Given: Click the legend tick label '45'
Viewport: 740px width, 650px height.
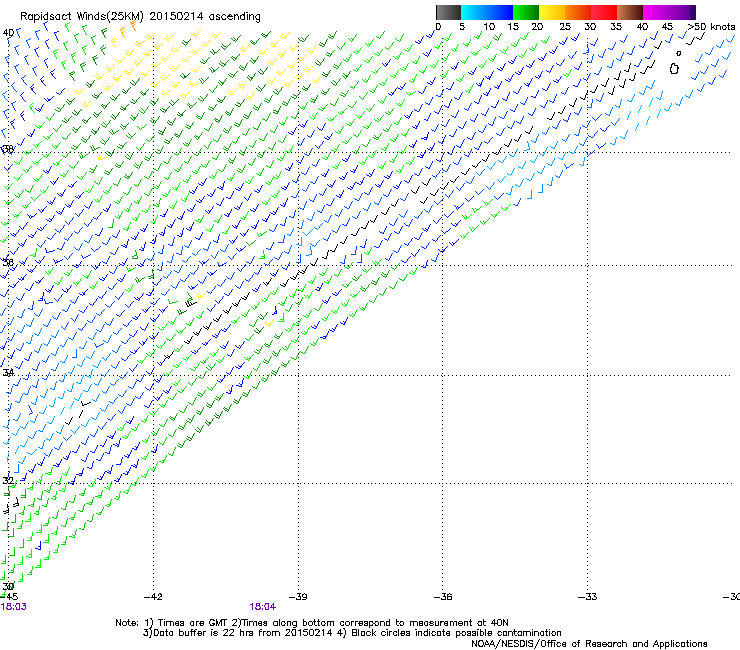Looking at the screenshot, I should pos(667,27).
